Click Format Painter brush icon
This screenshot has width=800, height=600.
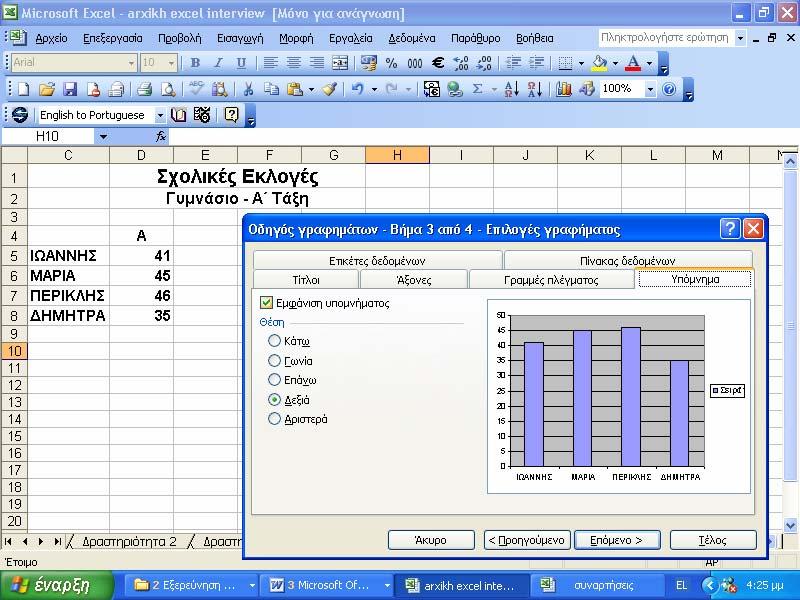coord(330,89)
